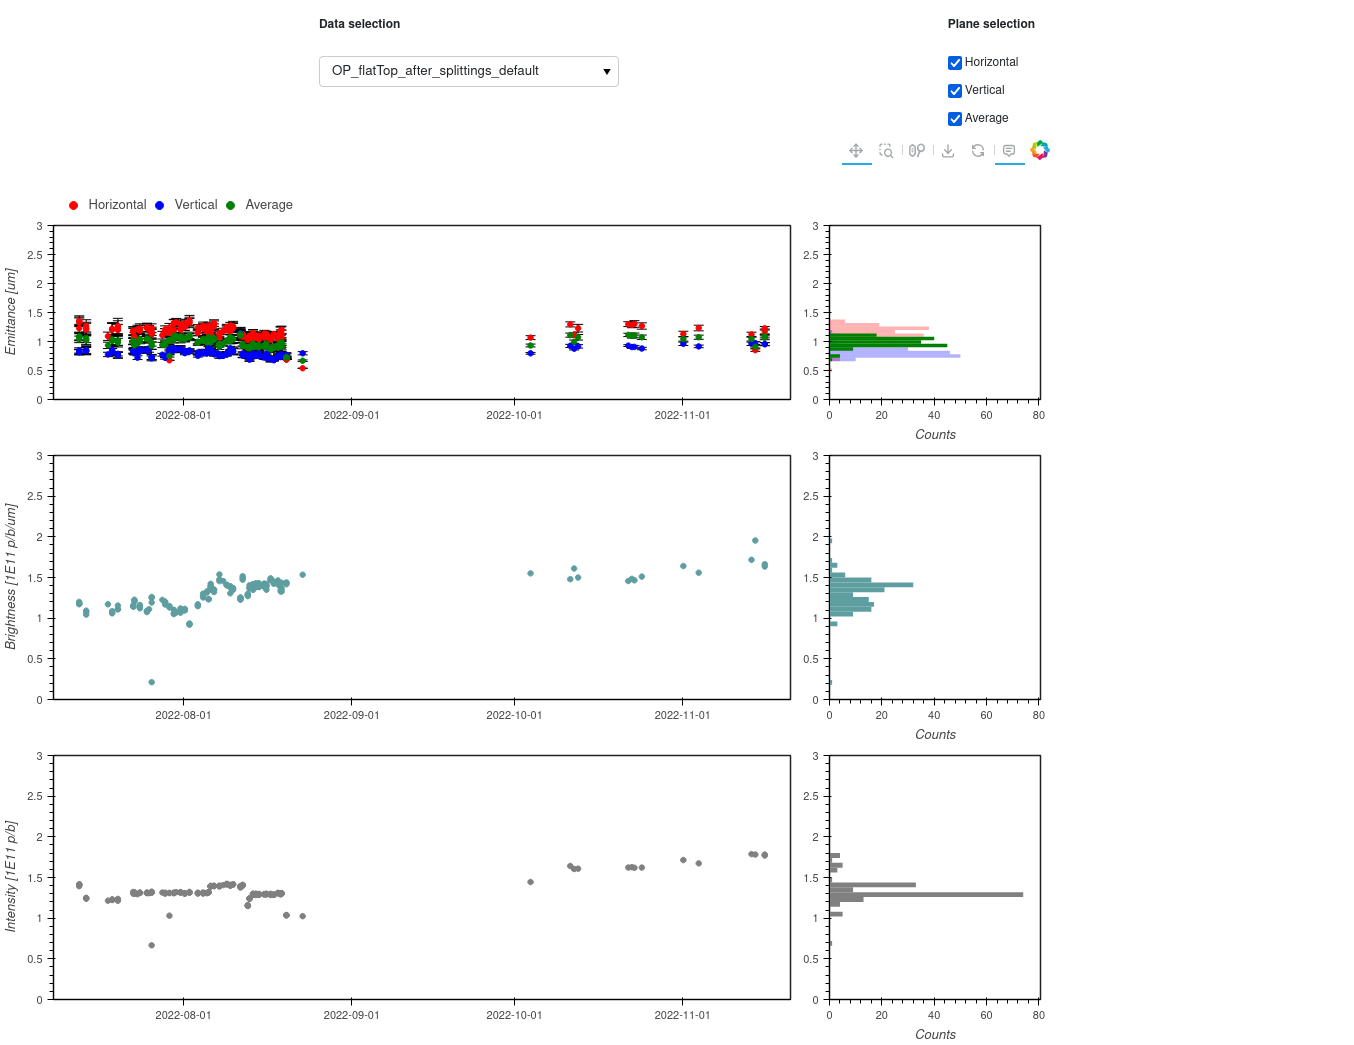Image resolution: width=1354 pixels, height=1045 pixels.
Task: Select the Box Zoom tool
Action: click(x=886, y=151)
